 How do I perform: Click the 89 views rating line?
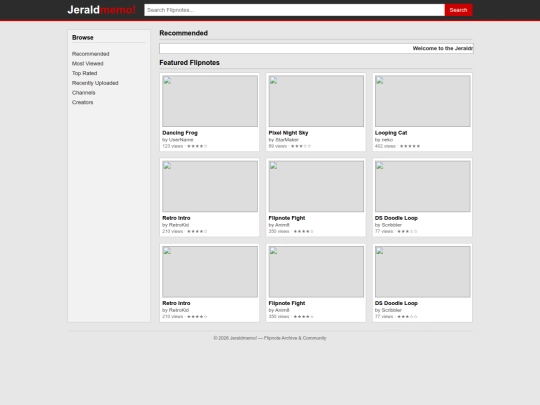(290, 146)
